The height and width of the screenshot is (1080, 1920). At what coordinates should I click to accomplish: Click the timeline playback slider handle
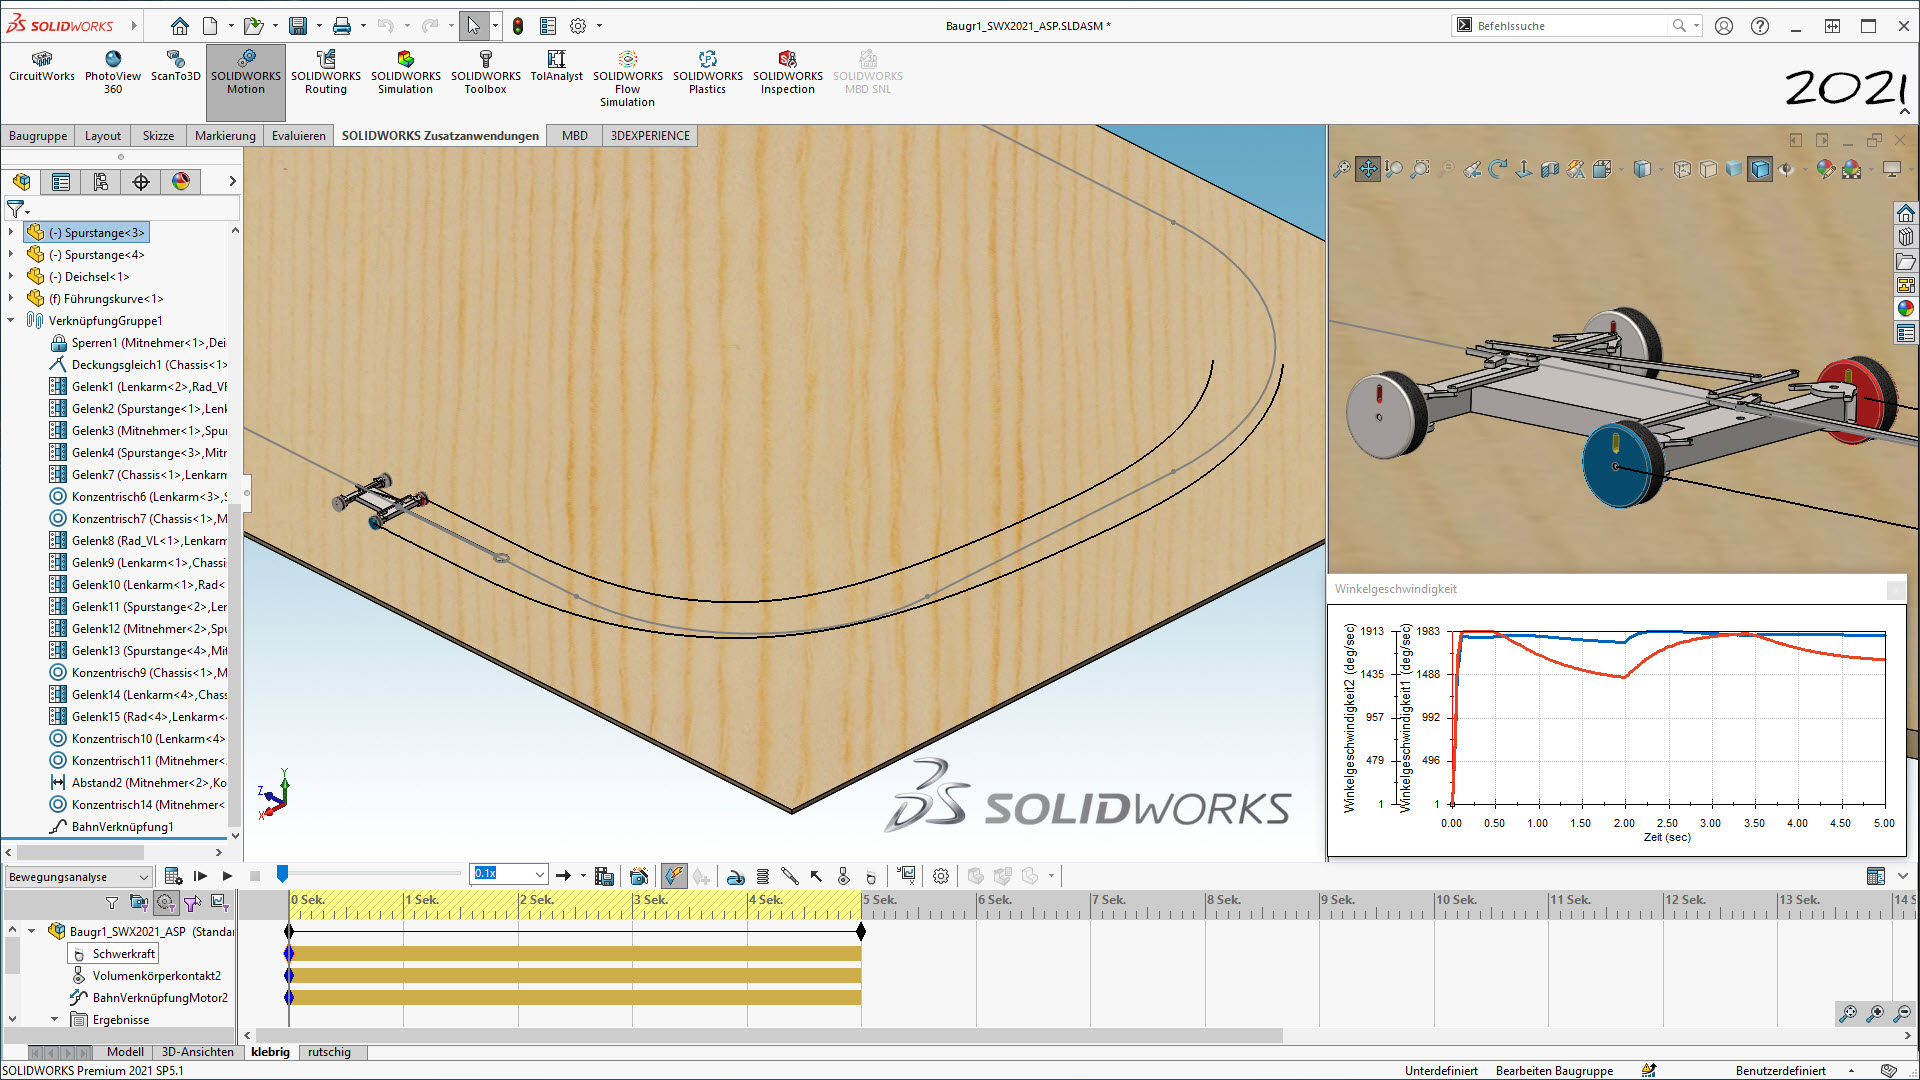pos(282,874)
